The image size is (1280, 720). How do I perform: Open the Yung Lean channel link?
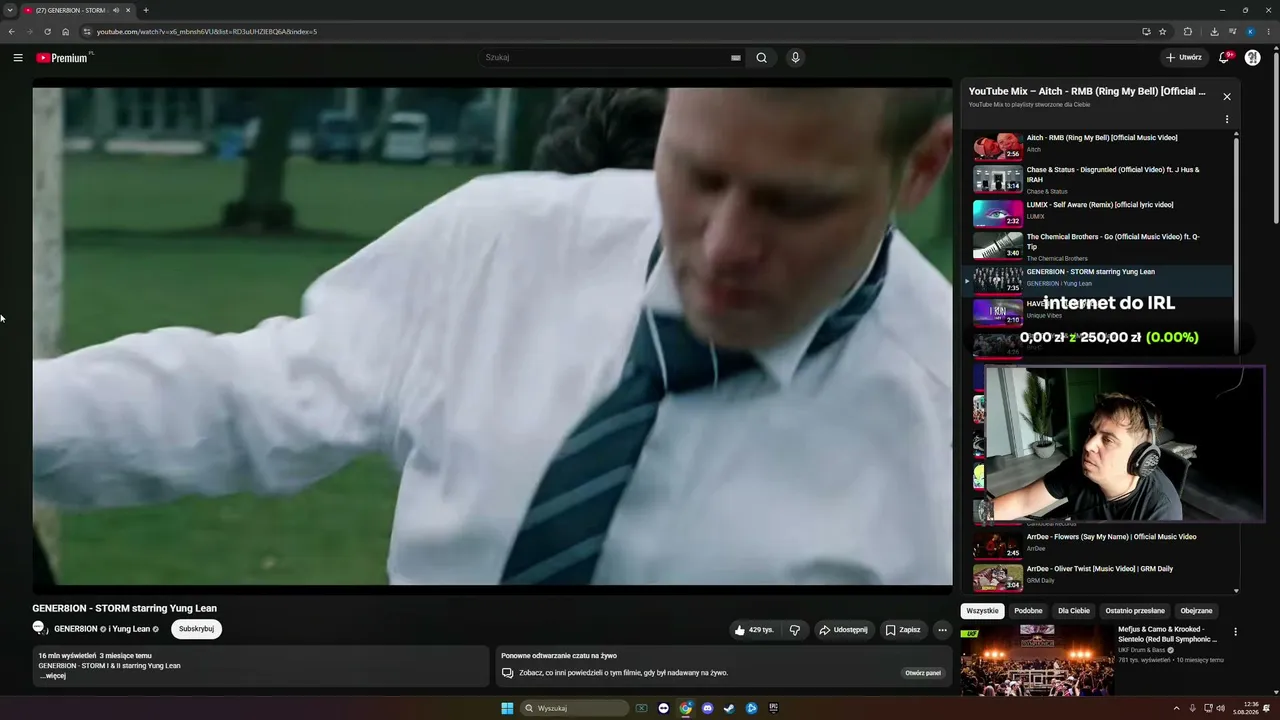pos(130,629)
